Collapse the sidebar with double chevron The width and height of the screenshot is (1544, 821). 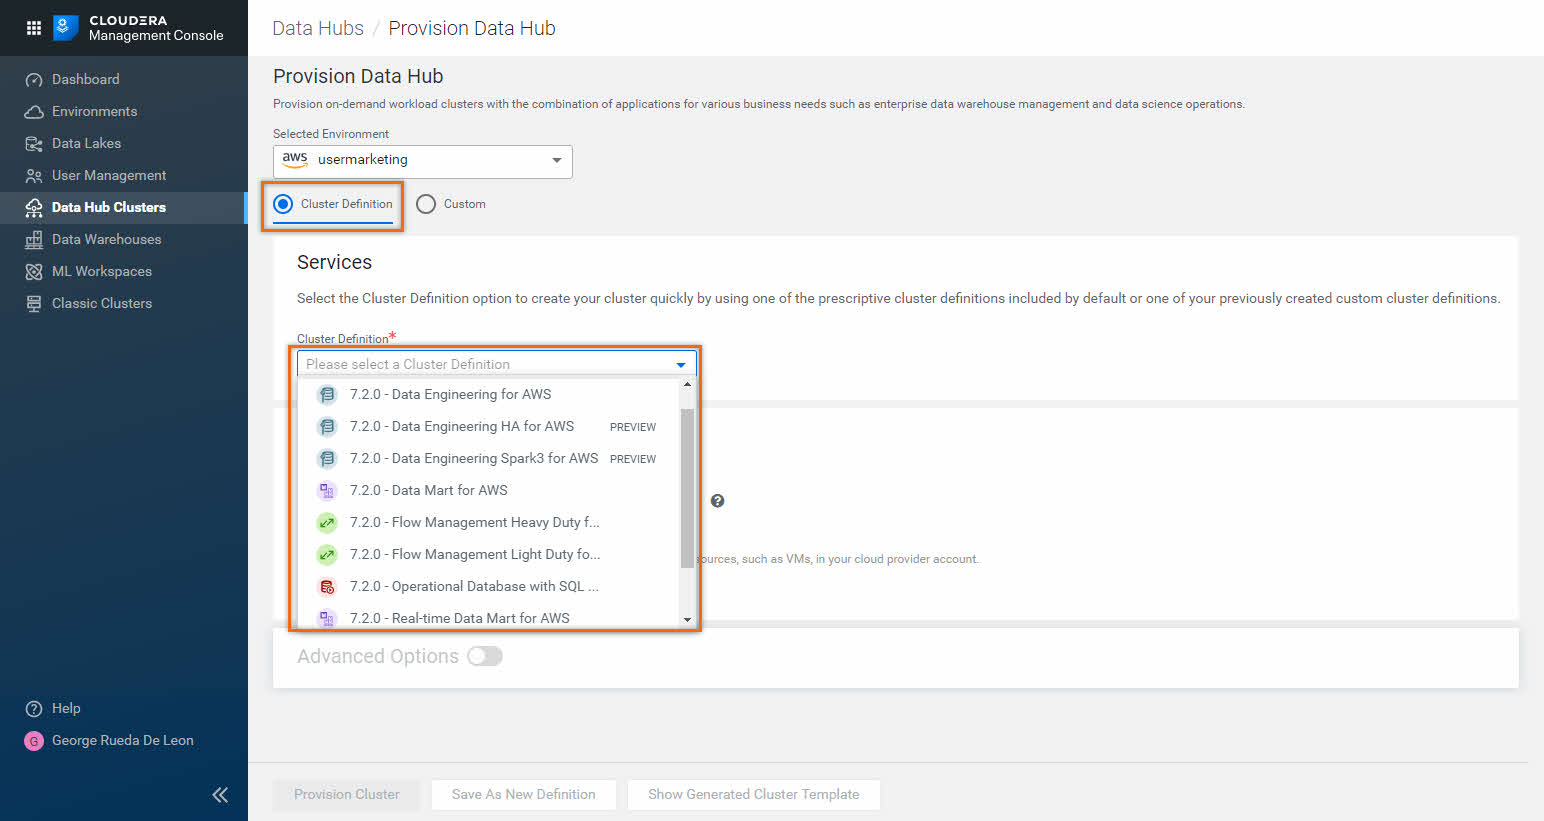tap(220, 795)
